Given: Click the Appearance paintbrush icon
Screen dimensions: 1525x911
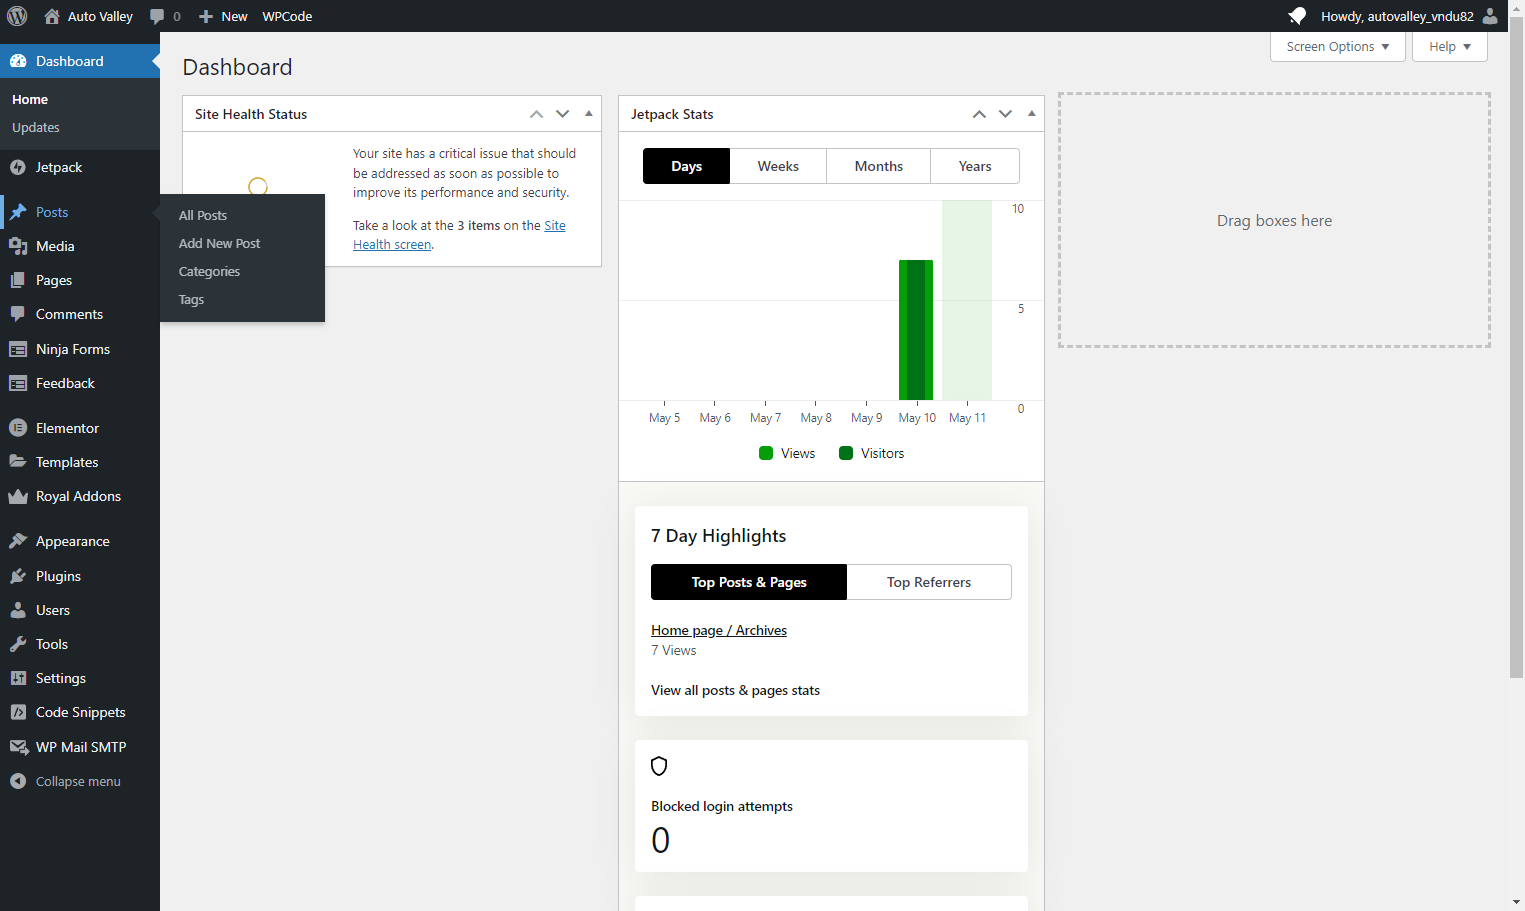Looking at the screenshot, I should point(18,541).
